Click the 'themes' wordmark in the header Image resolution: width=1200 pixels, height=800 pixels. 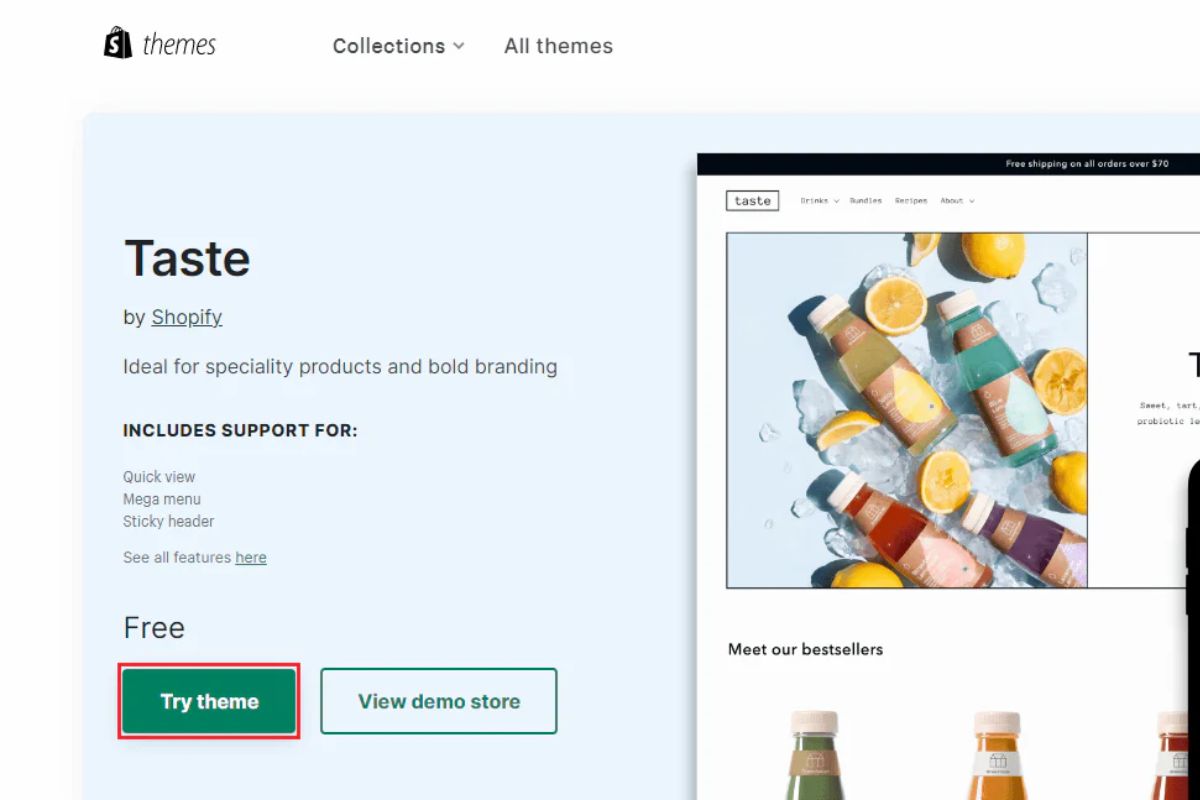[179, 45]
